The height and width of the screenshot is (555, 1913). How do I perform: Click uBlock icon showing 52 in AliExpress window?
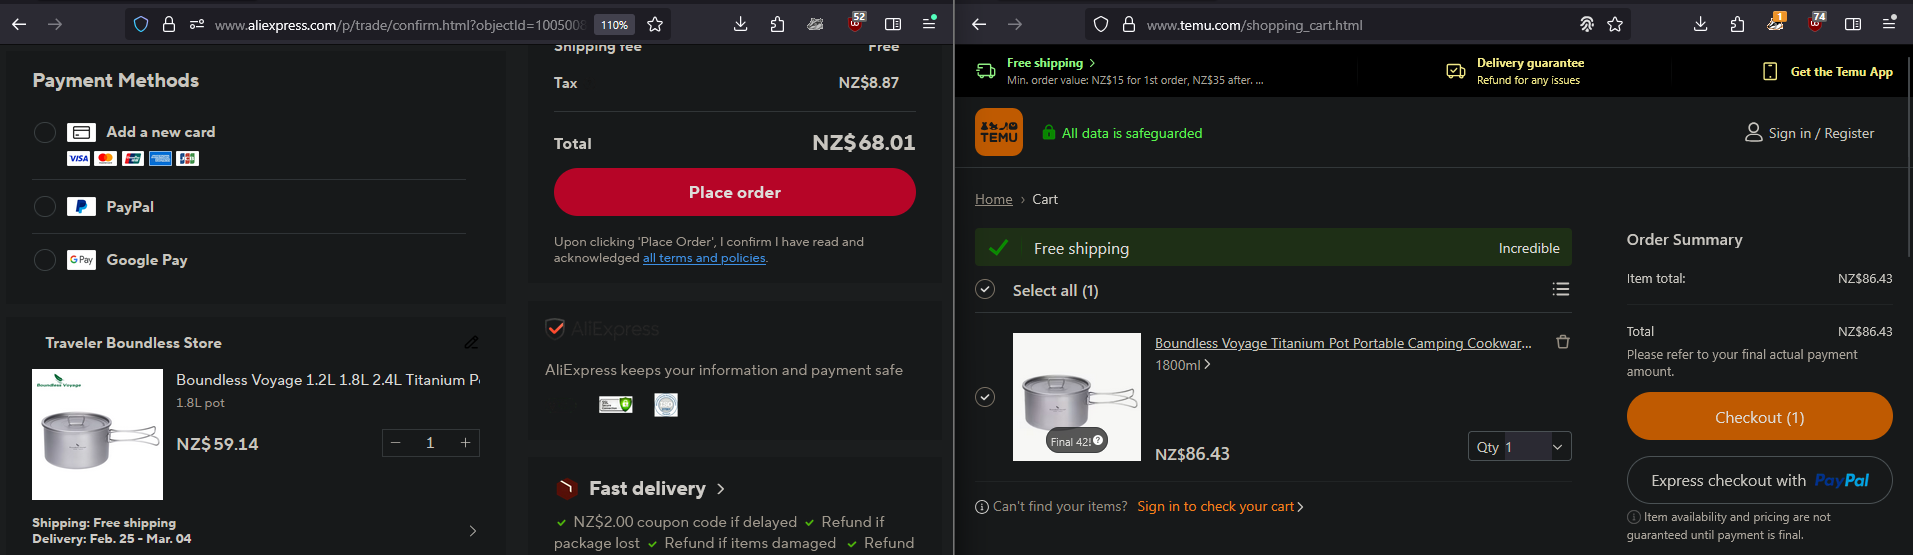pos(856,22)
